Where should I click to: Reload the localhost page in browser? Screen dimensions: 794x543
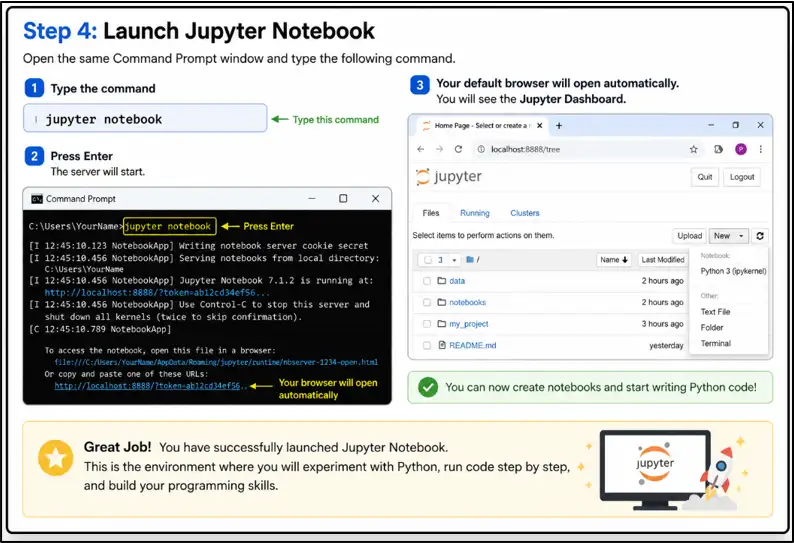458,149
